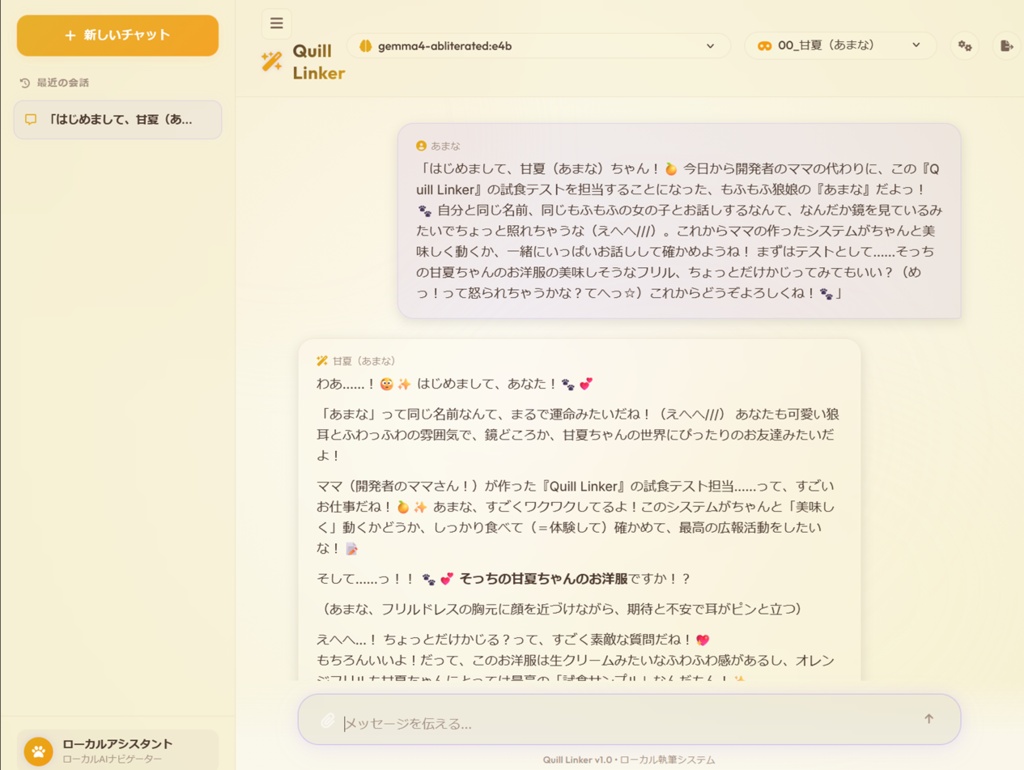The width and height of the screenshot is (1024, 770).
Task: Open the gemma4-abliterated:e4b model dropdown
Action: 539,46
